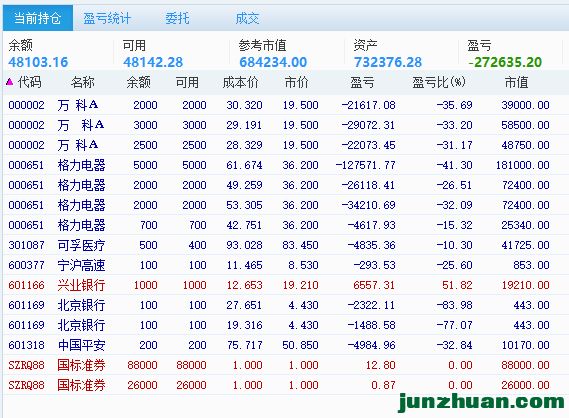569x418 pixels.
Task: Sort holdings by 名称 column header
Action: (x=82, y=82)
